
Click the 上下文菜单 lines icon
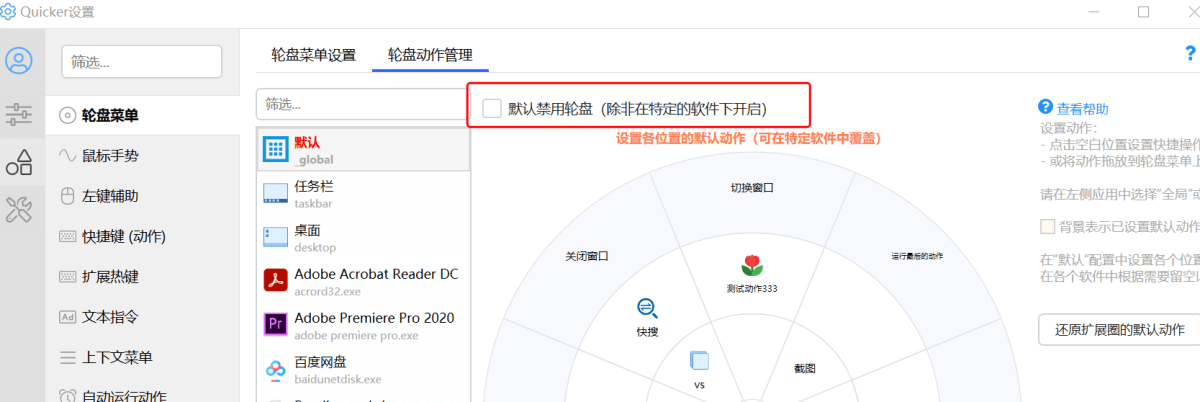point(68,357)
